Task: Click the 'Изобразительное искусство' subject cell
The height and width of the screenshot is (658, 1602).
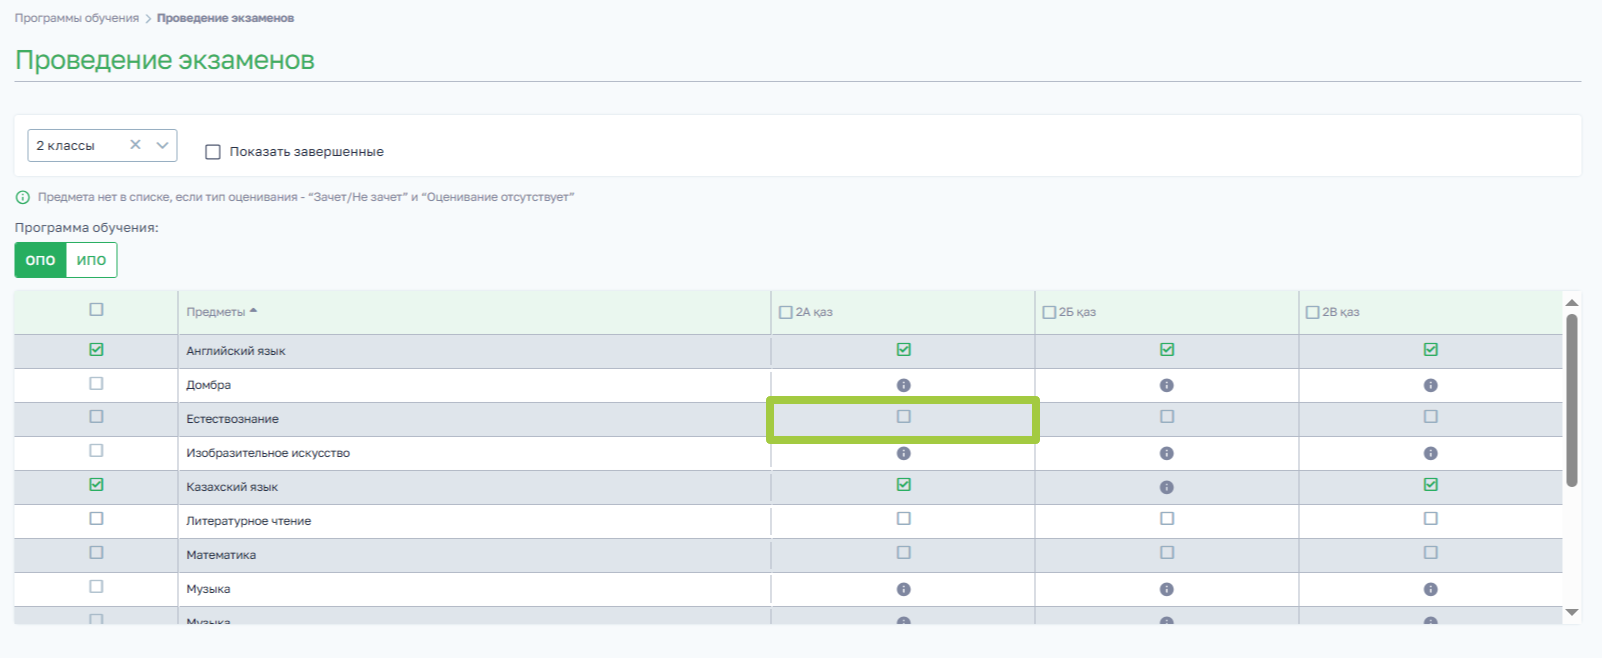Action: 474,453
